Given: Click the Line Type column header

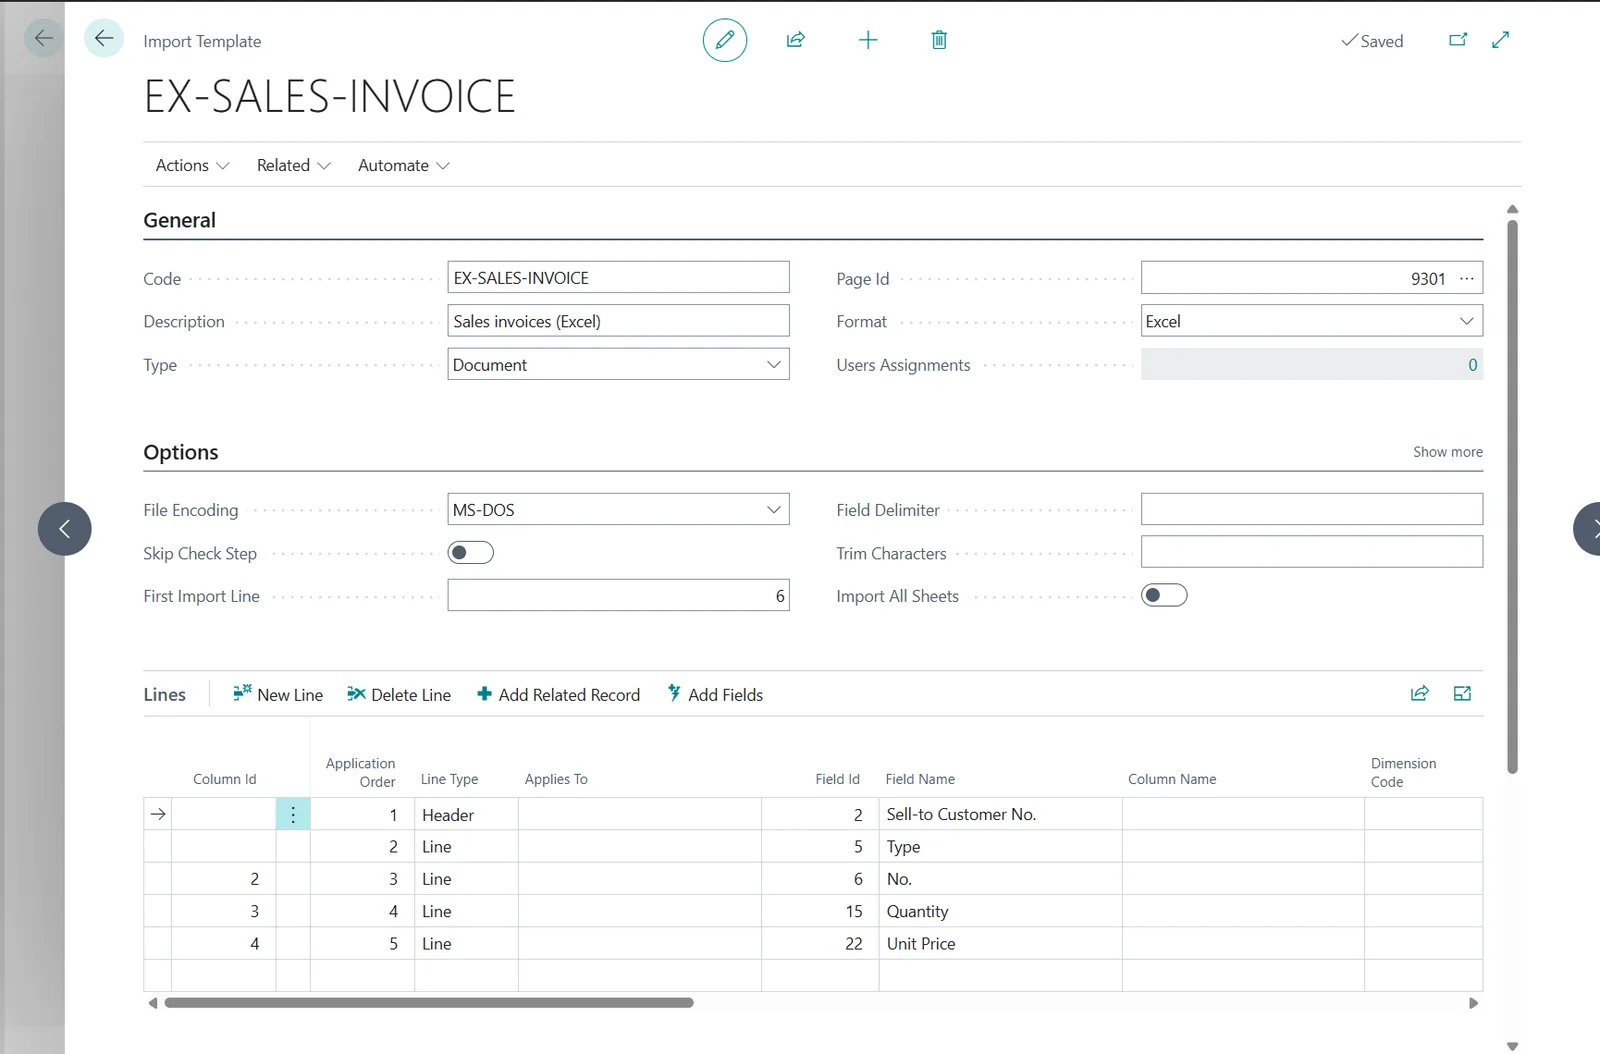Looking at the screenshot, I should pos(449,779).
